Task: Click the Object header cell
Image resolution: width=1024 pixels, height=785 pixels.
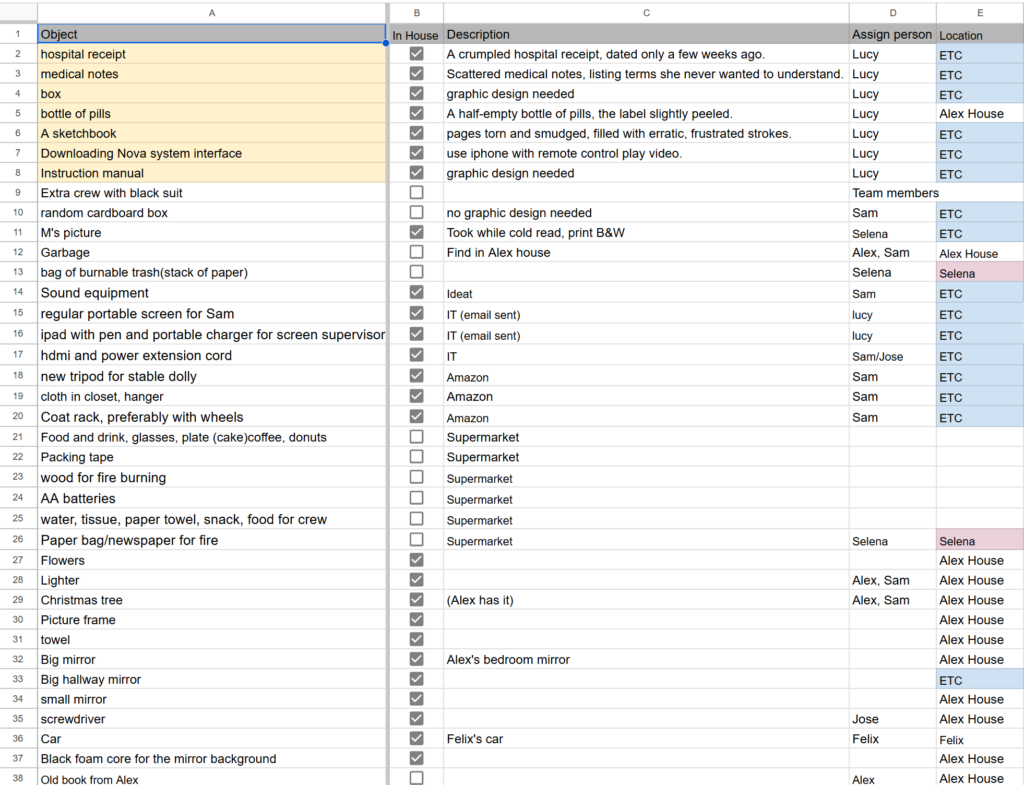Action: point(212,34)
